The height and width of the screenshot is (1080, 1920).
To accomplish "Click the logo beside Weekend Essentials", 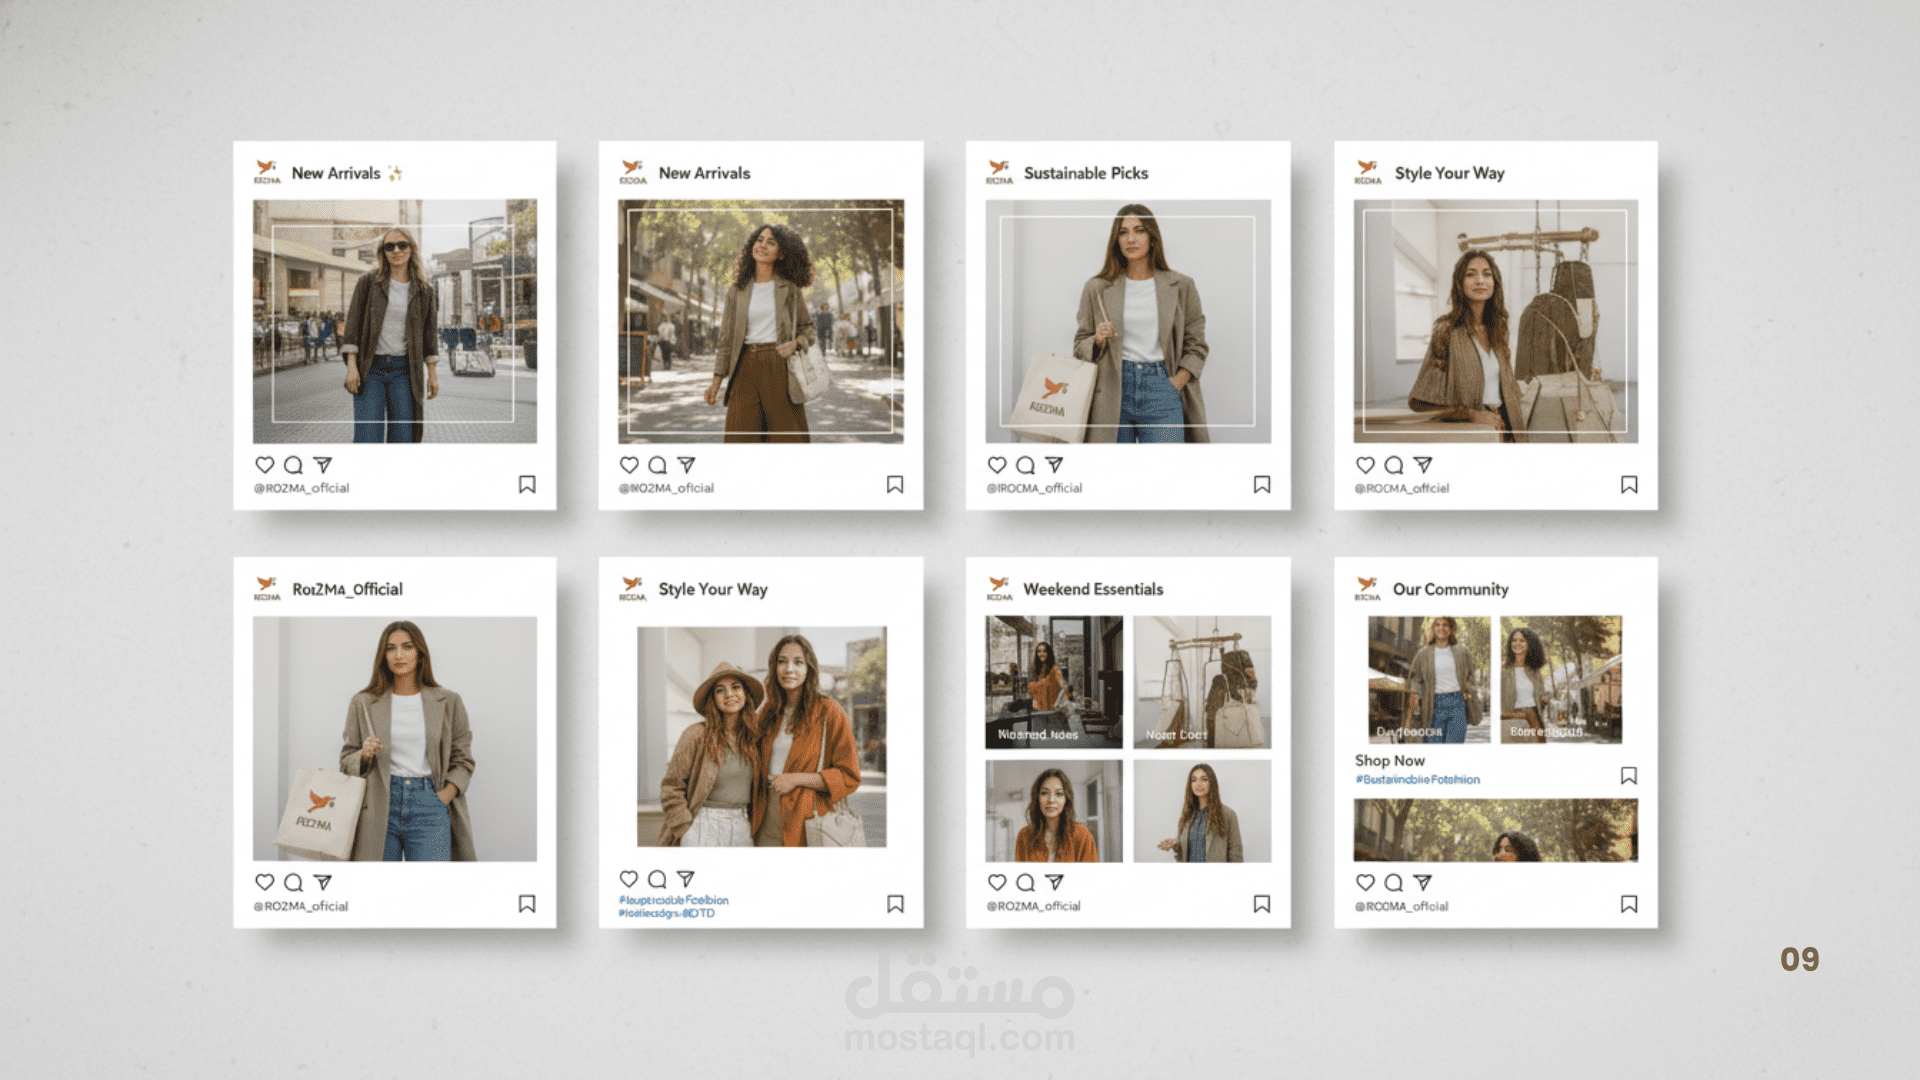I will 999,588.
